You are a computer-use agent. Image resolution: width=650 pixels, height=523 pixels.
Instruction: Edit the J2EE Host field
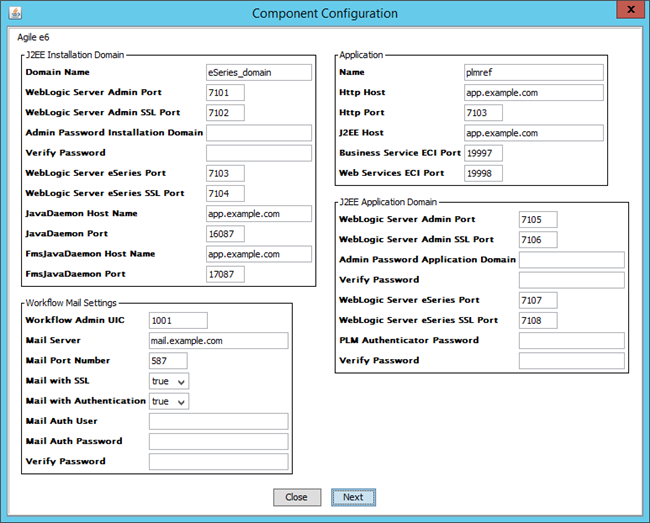(534, 133)
